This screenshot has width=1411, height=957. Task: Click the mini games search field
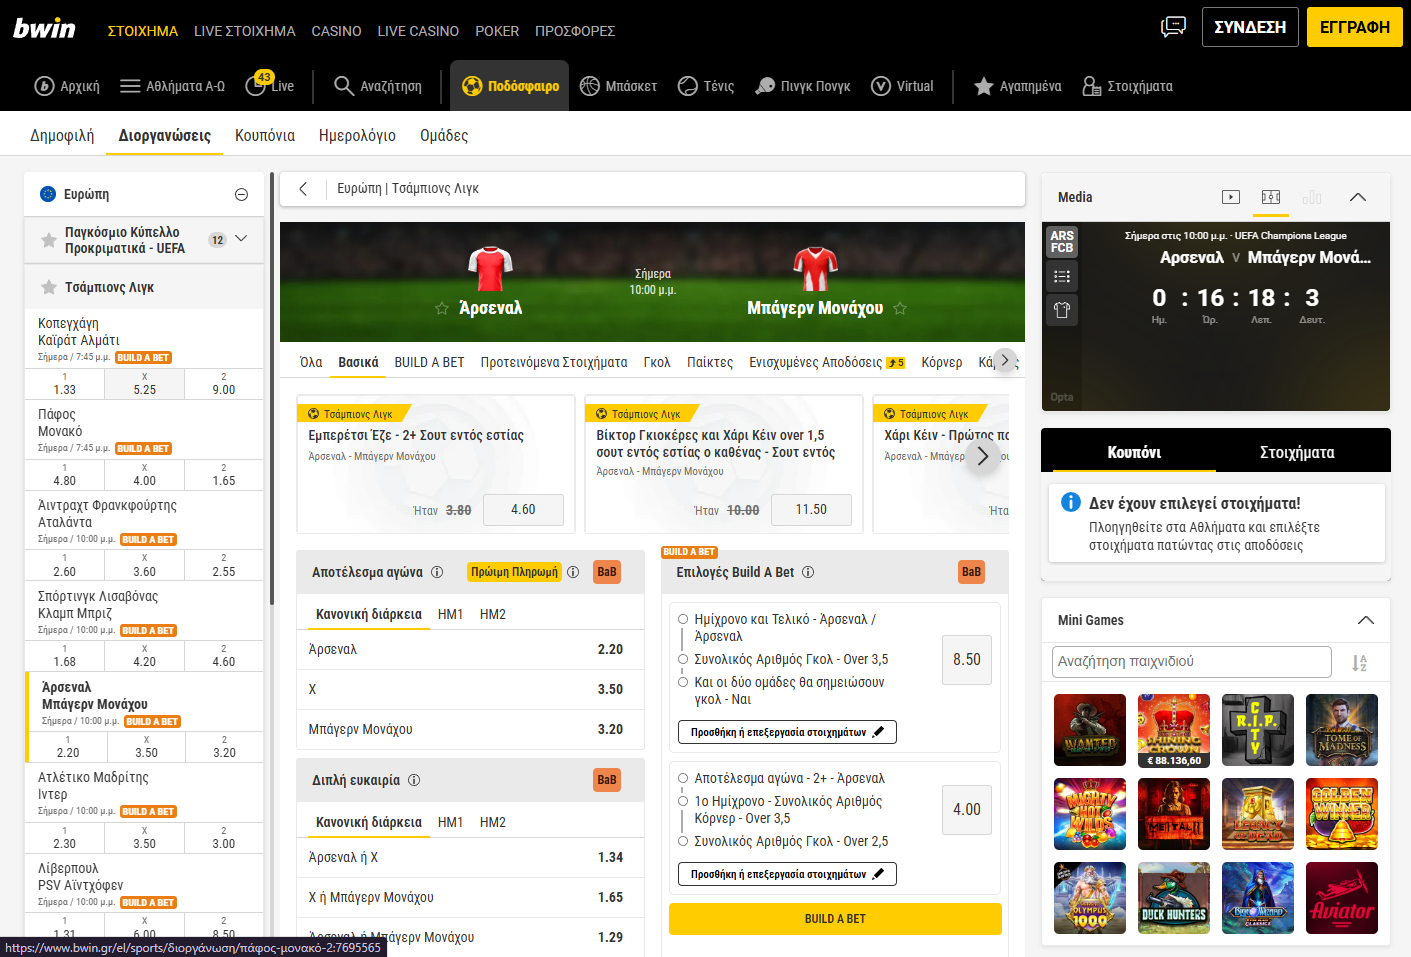pyautogui.click(x=1191, y=662)
